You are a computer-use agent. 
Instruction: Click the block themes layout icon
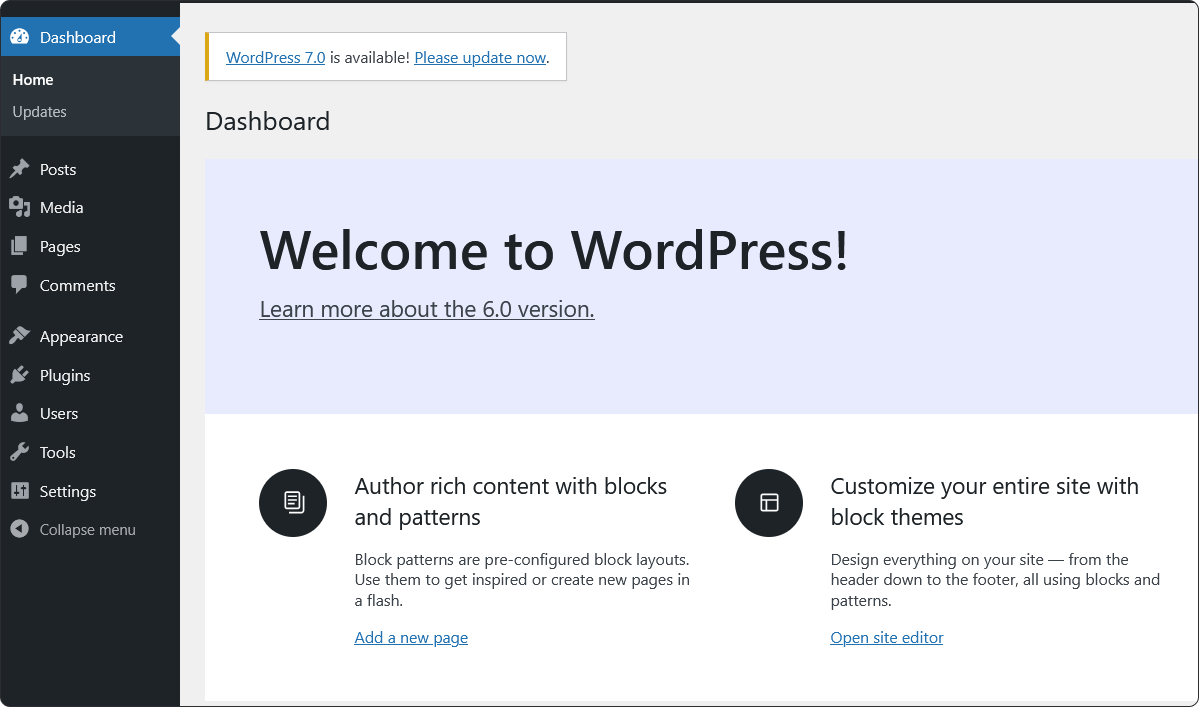[x=769, y=503]
